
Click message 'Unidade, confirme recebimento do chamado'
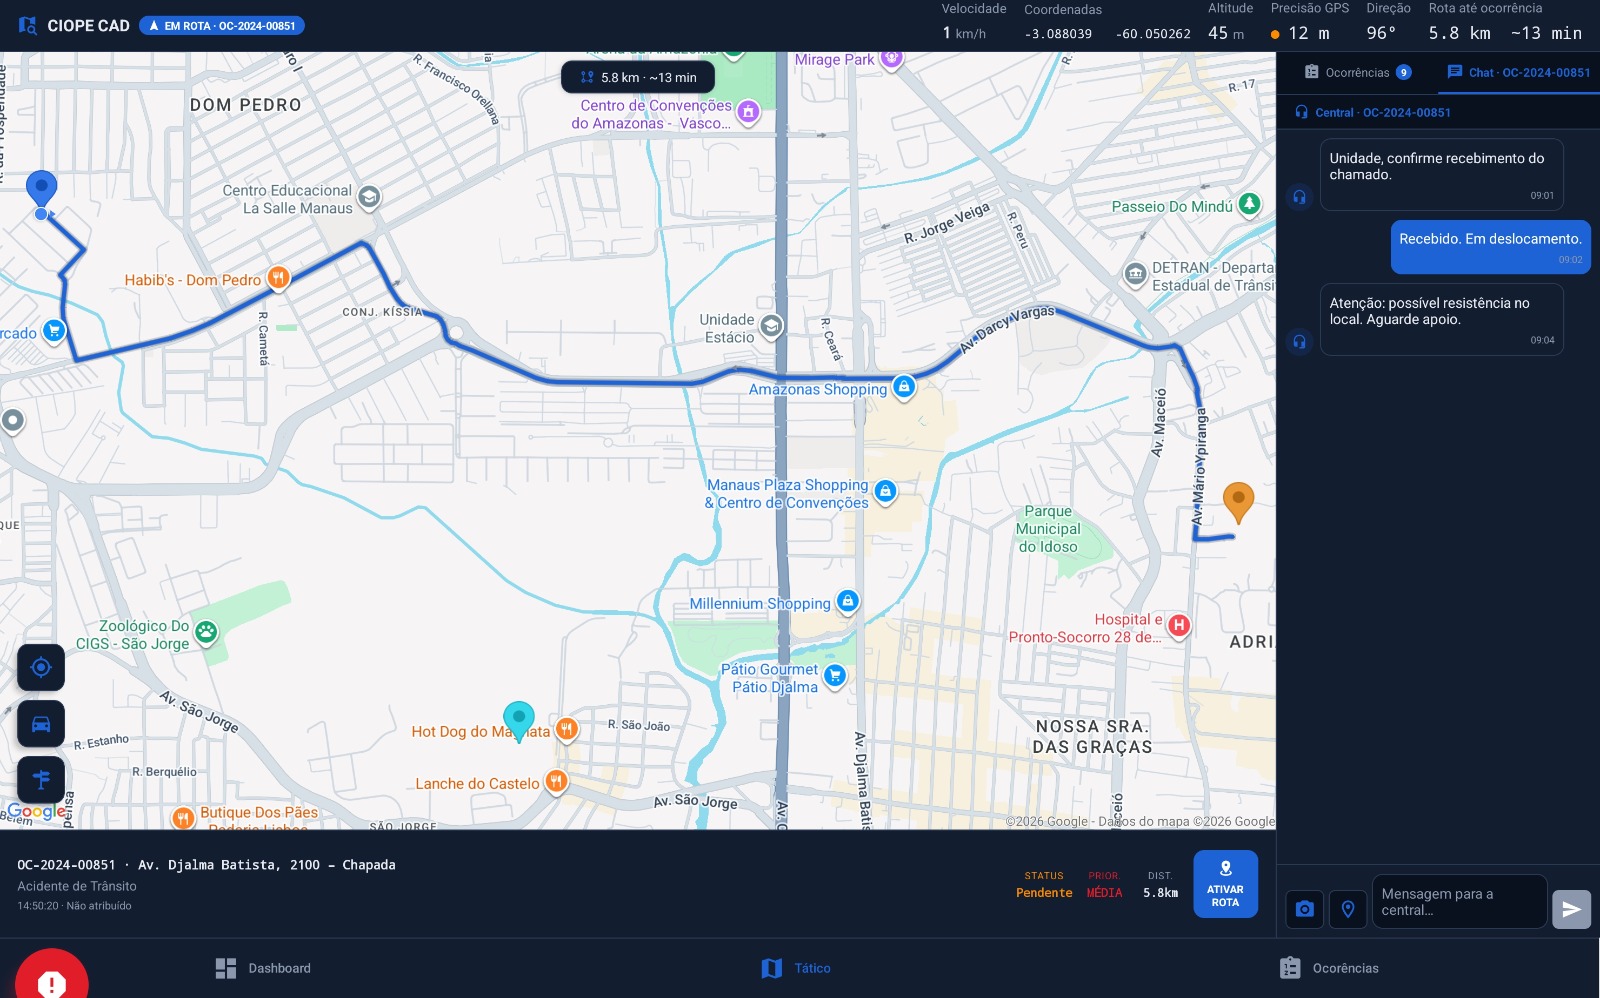[1441, 174]
